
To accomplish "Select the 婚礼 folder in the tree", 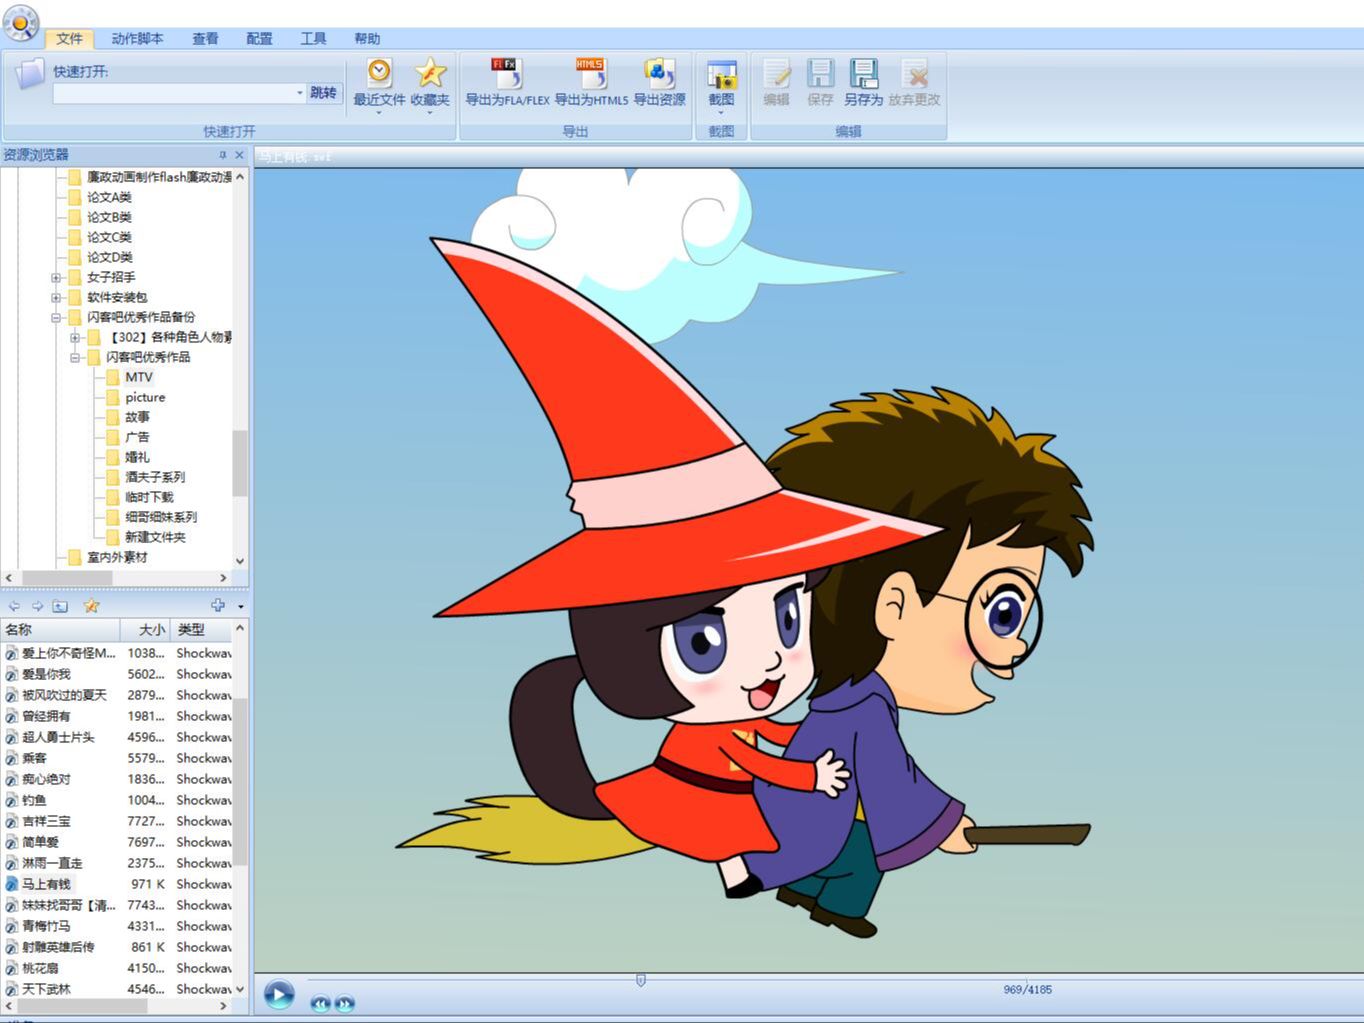I will pos(137,457).
